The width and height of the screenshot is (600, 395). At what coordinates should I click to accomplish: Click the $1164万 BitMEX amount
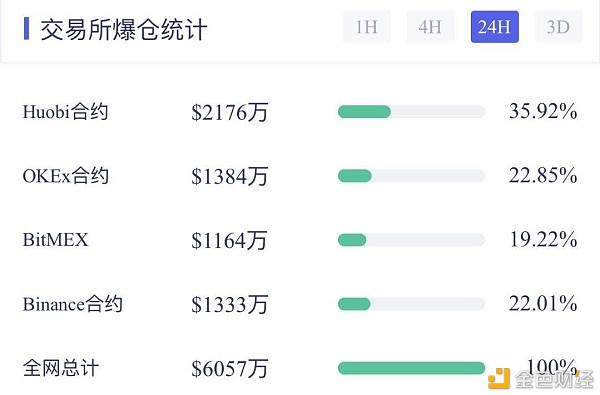coord(230,241)
